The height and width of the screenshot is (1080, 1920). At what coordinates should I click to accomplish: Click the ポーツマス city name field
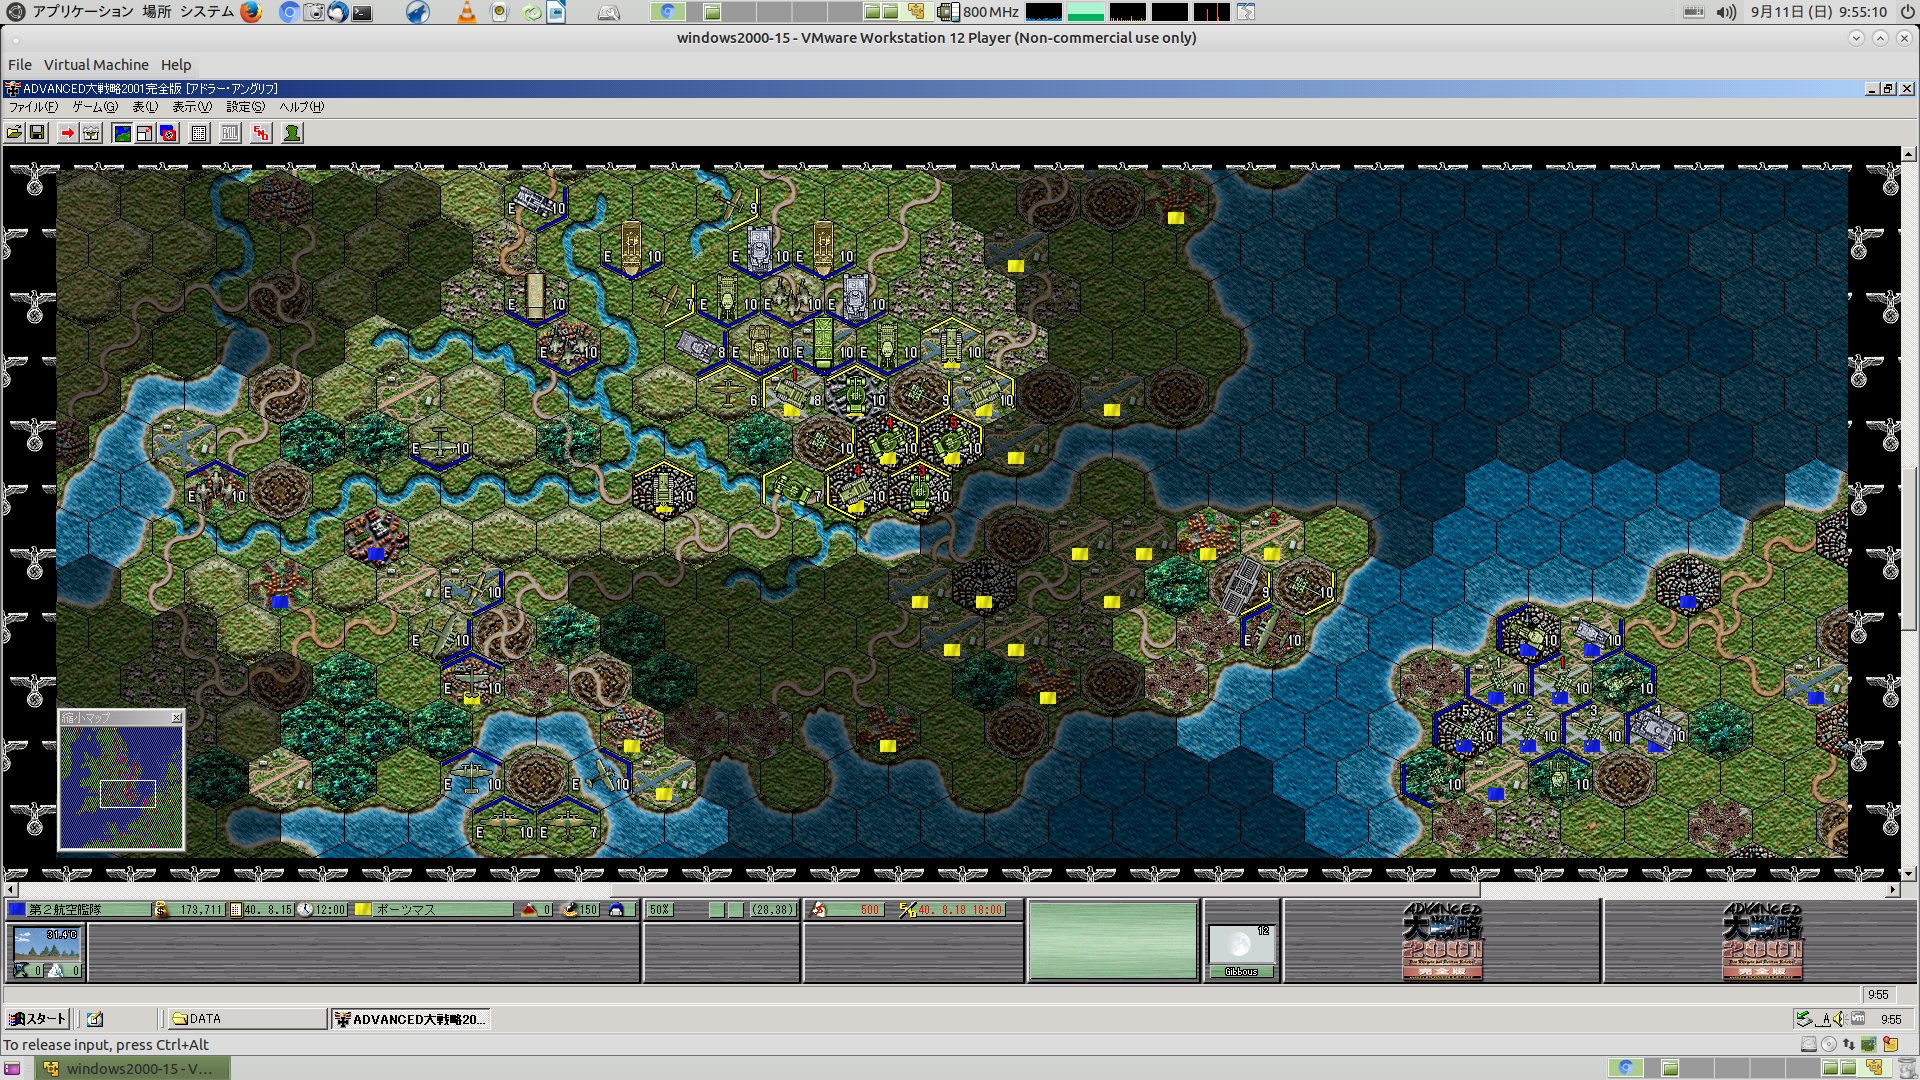click(x=442, y=909)
